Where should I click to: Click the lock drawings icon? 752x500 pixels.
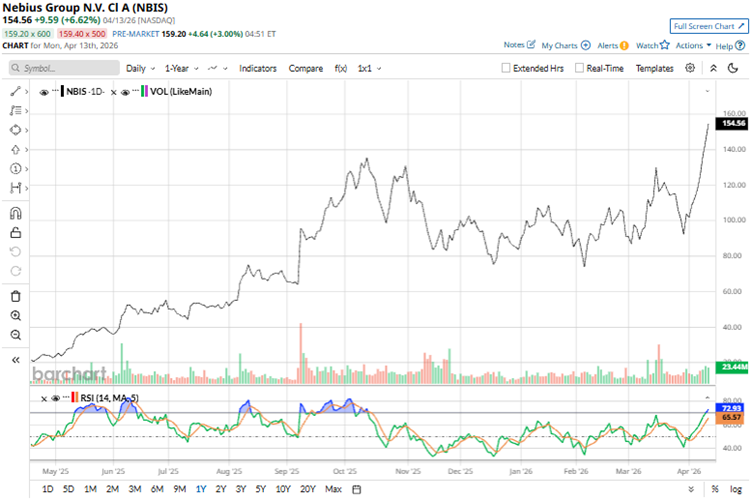point(15,233)
